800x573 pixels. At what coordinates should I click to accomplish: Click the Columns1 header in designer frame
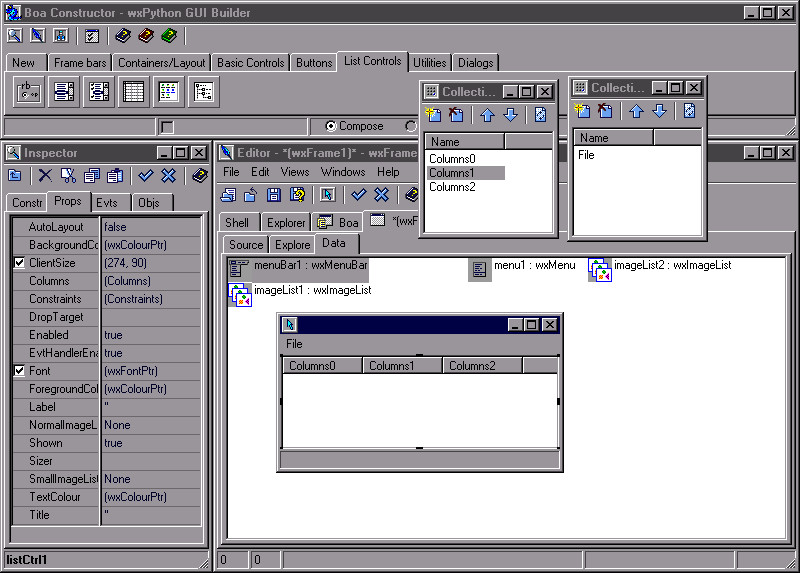pos(402,366)
